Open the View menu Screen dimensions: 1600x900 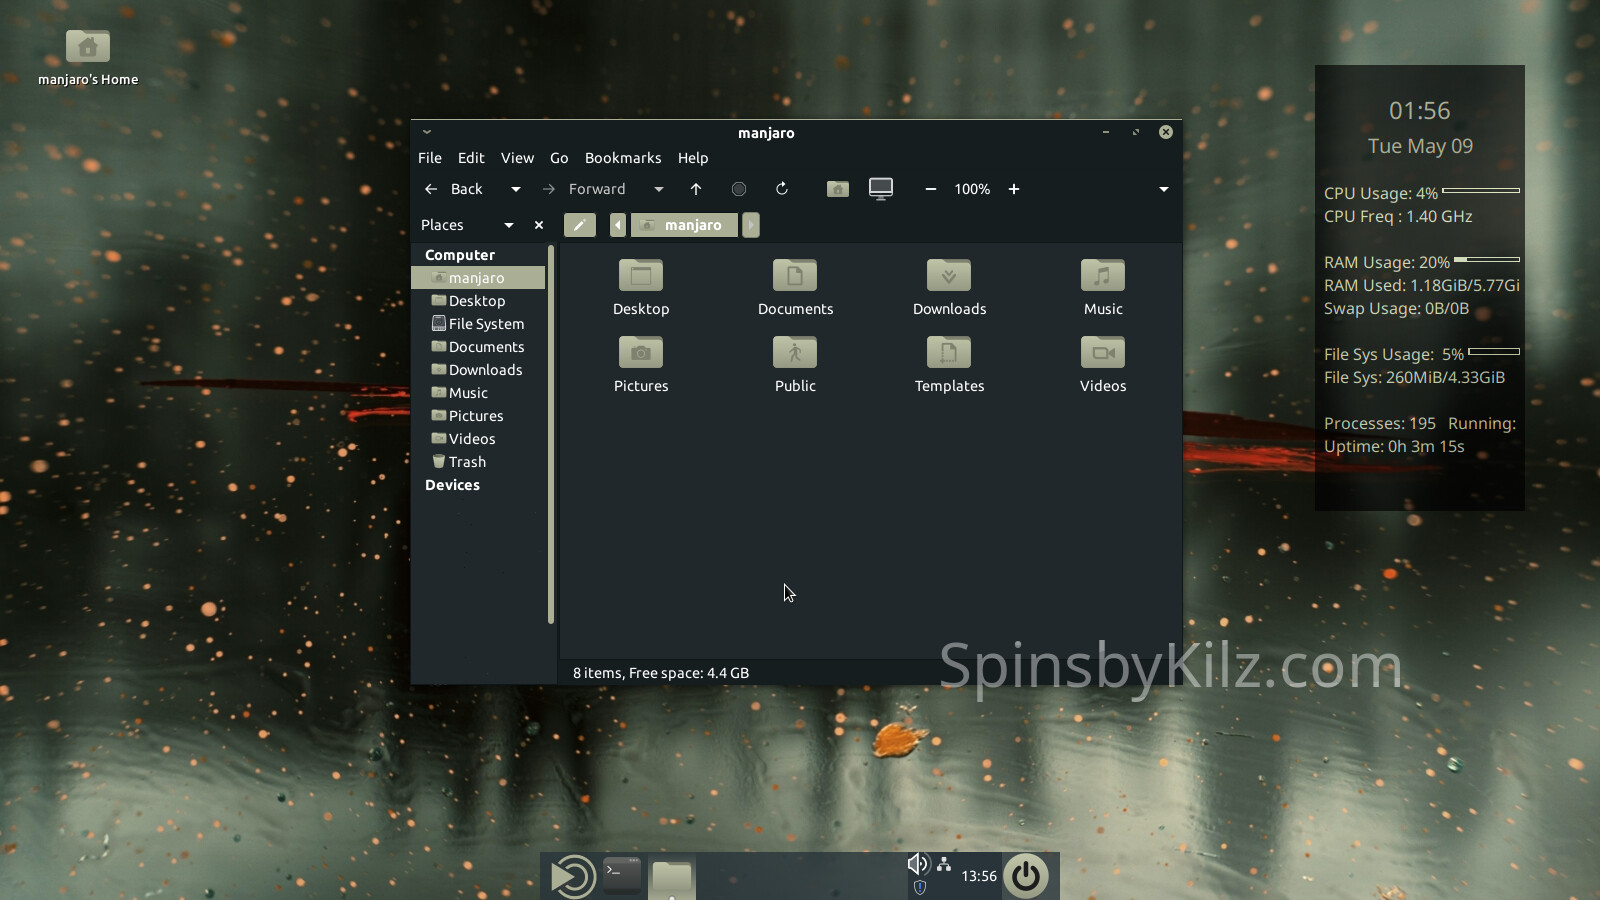[517, 158]
